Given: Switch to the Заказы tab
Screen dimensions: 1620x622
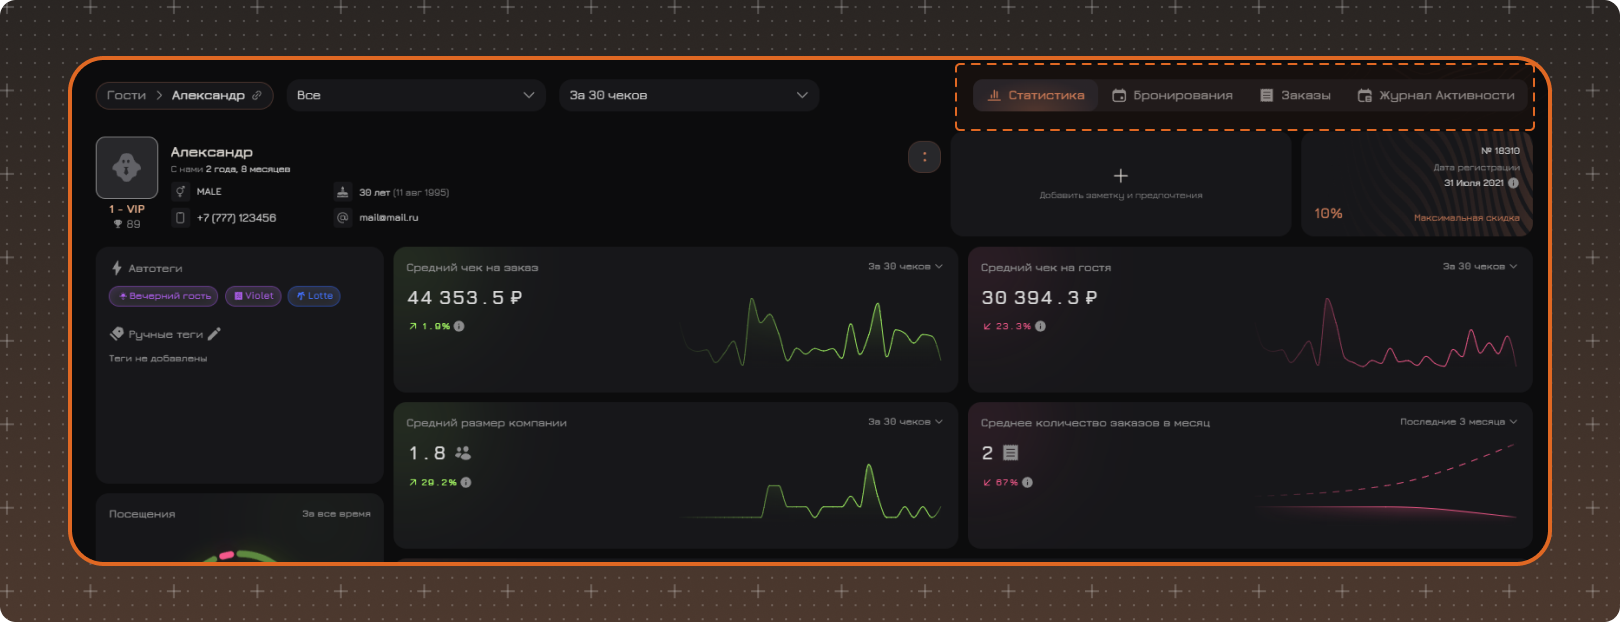Looking at the screenshot, I should tap(1295, 95).
